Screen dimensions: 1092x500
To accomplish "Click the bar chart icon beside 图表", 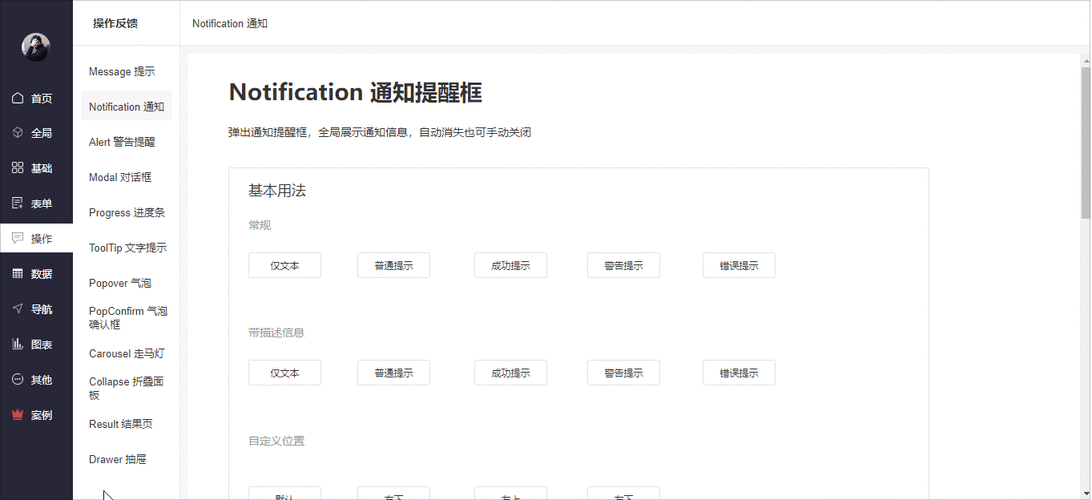I will (x=18, y=344).
